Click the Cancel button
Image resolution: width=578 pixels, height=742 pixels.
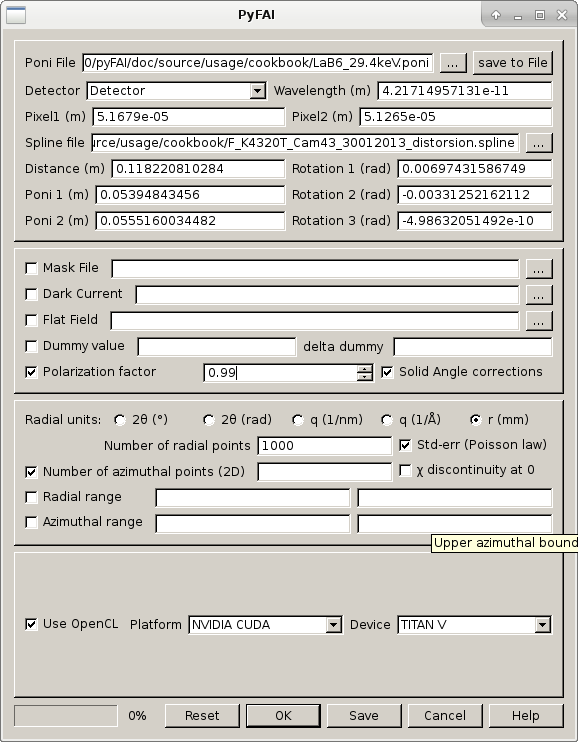(445, 716)
